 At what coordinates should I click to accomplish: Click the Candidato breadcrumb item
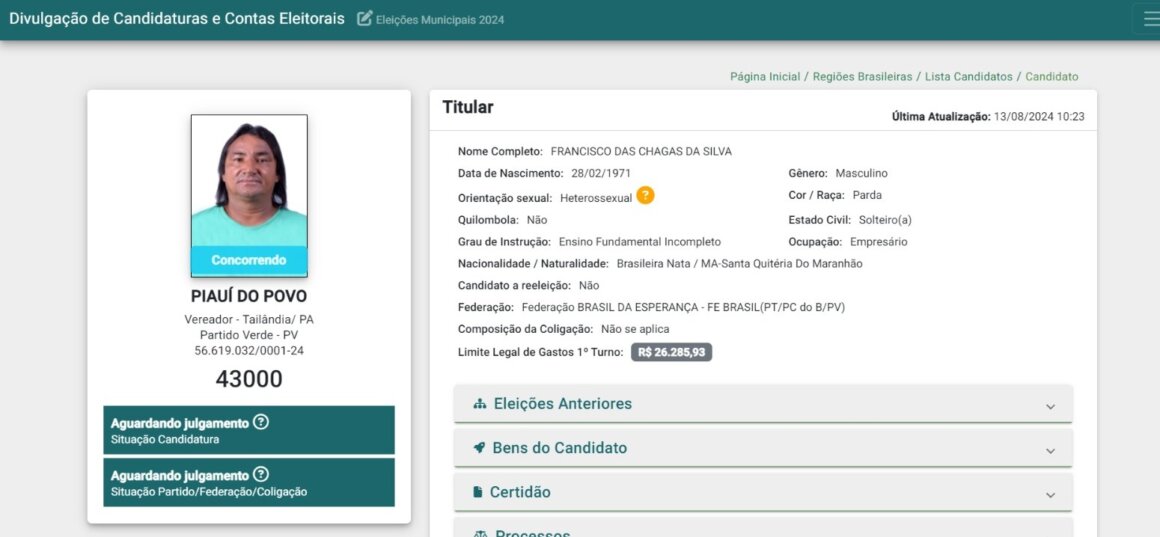(x=1051, y=76)
